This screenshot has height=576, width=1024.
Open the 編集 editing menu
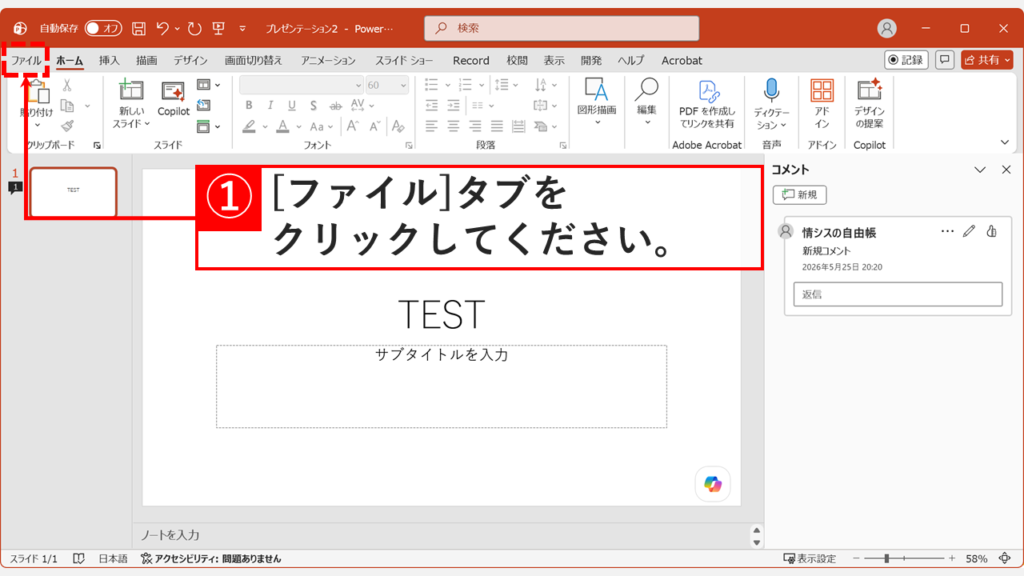647,101
